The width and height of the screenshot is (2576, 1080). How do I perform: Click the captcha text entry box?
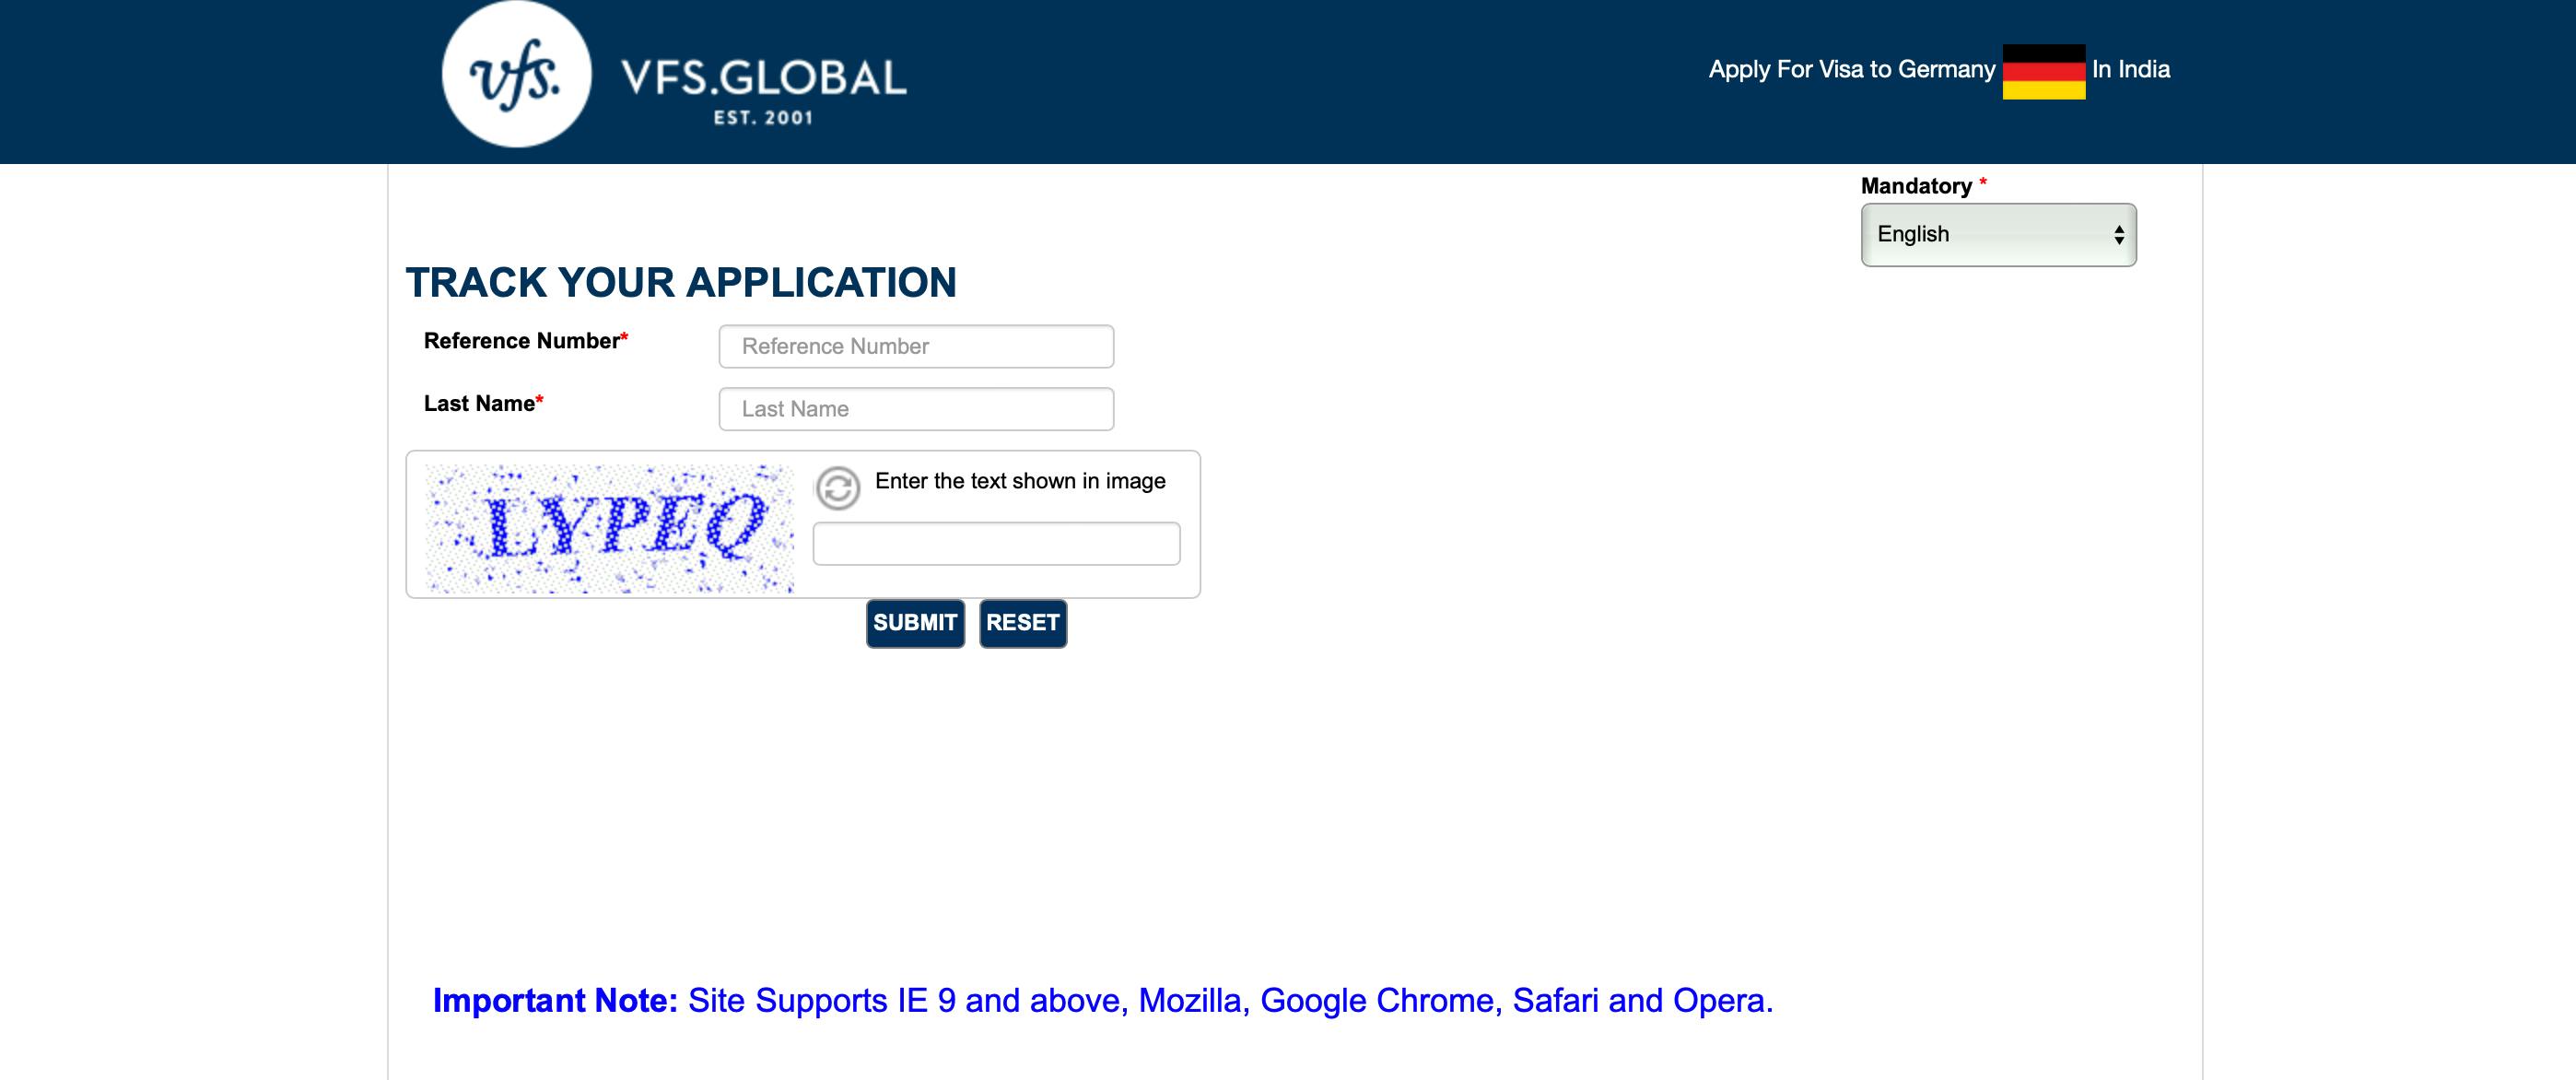click(x=996, y=544)
